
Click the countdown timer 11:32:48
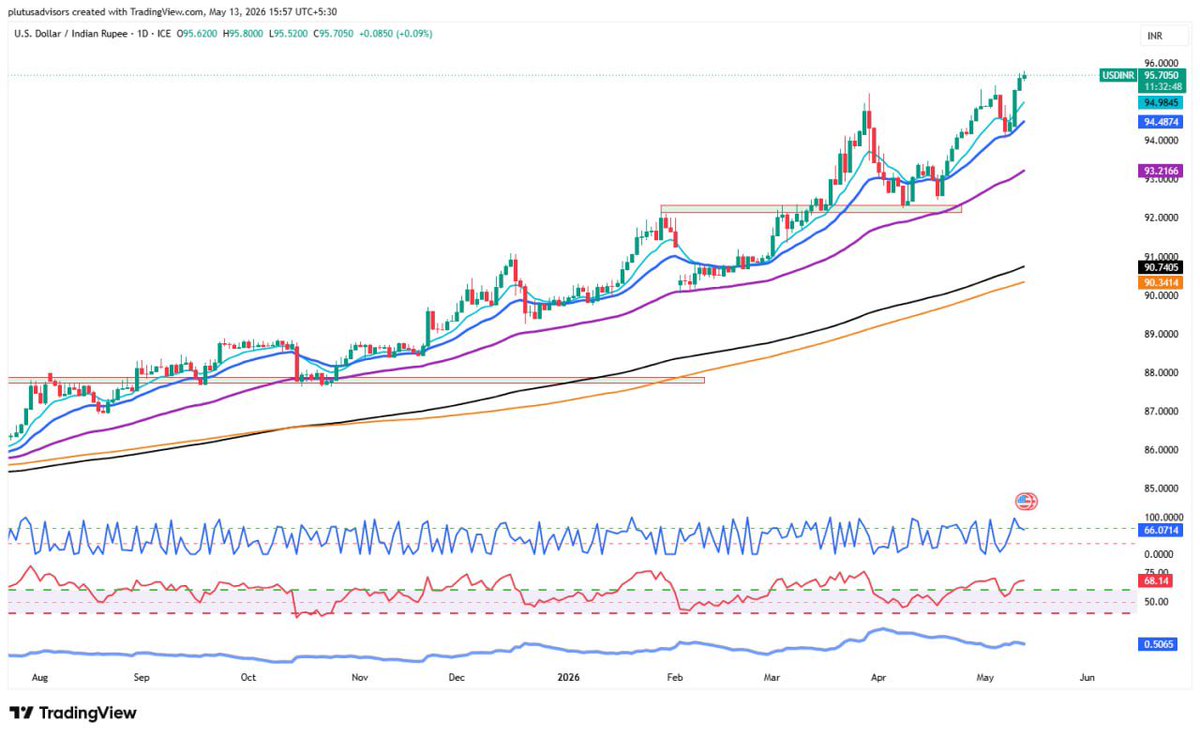coord(1161,87)
